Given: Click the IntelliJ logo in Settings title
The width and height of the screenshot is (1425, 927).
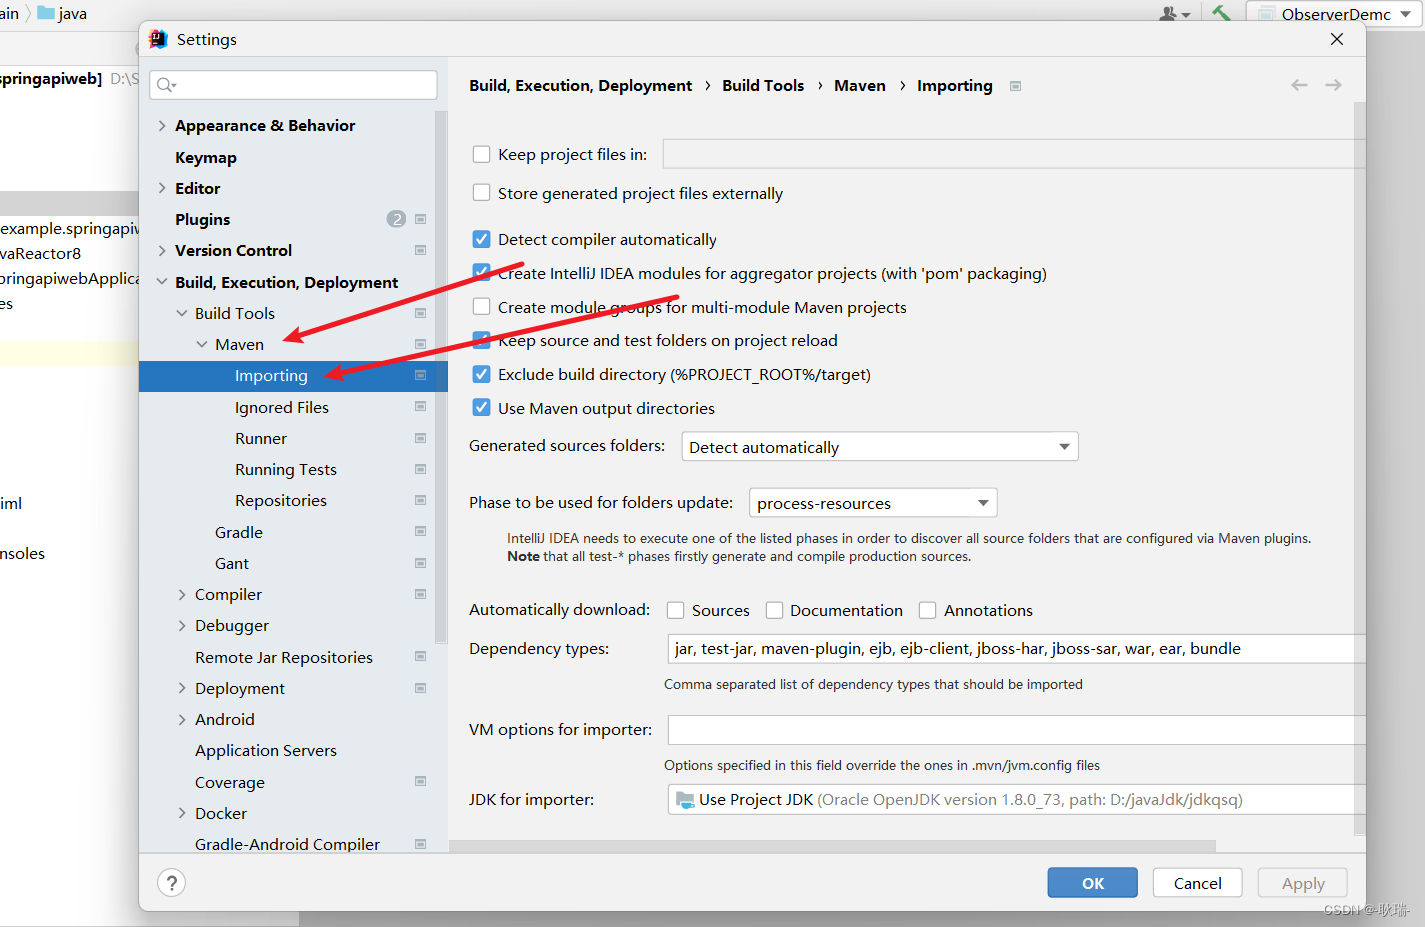Looking at the screenshot, I should click(x=158, y=39).
